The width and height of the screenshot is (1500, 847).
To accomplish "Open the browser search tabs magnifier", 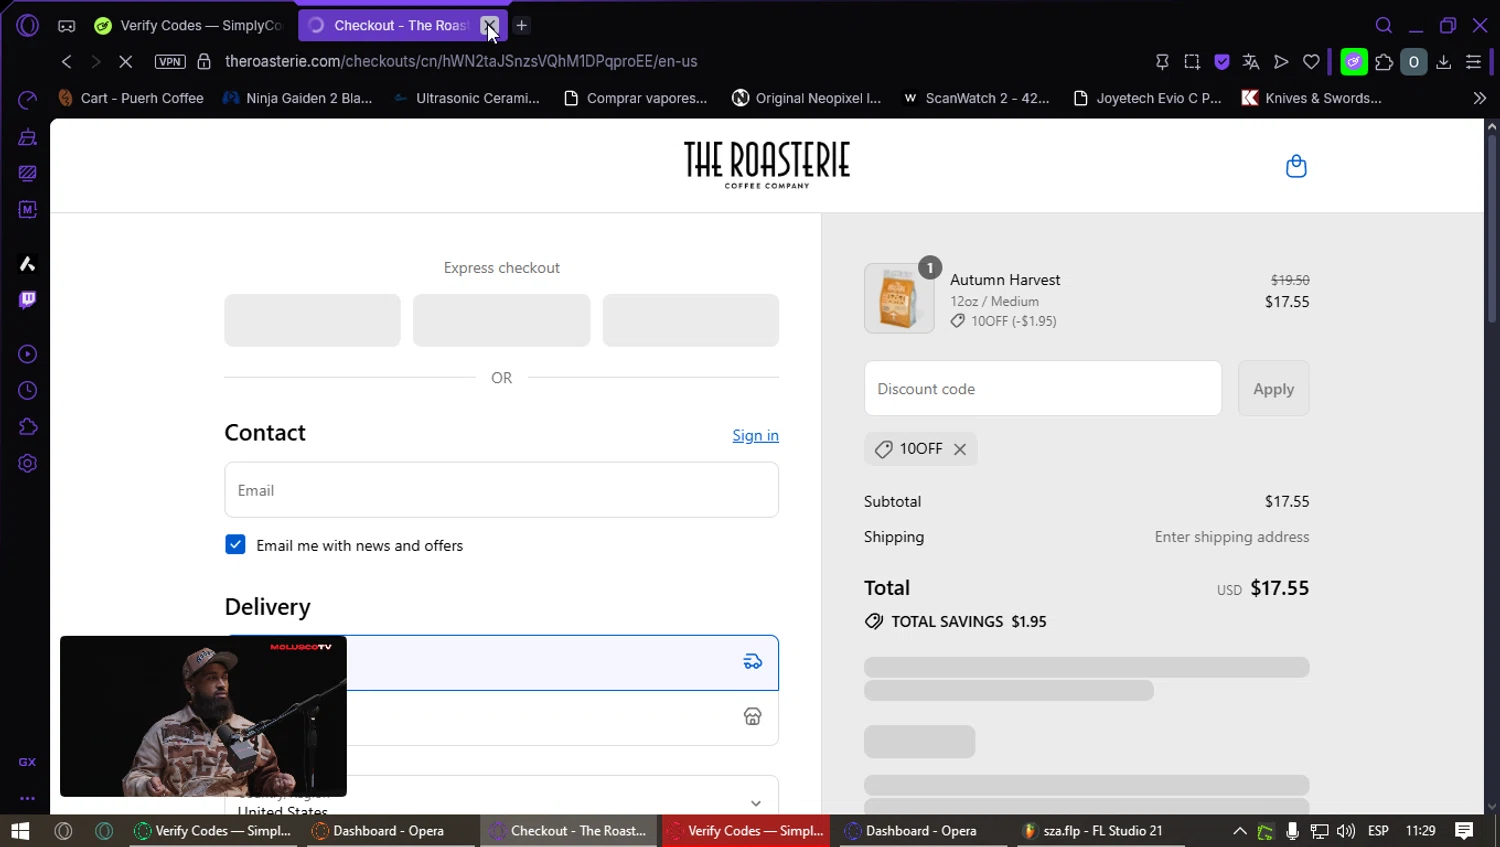I will click(1384, 26).
